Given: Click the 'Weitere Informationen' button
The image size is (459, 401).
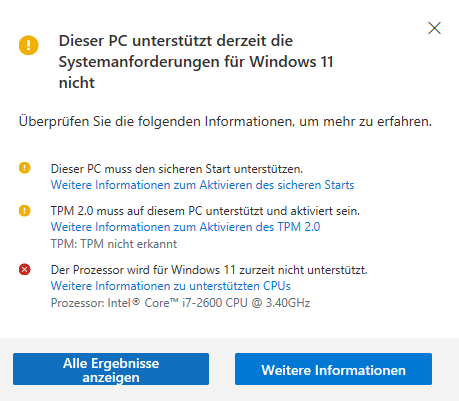Looking at the screenshot, I should click(333, 369).
